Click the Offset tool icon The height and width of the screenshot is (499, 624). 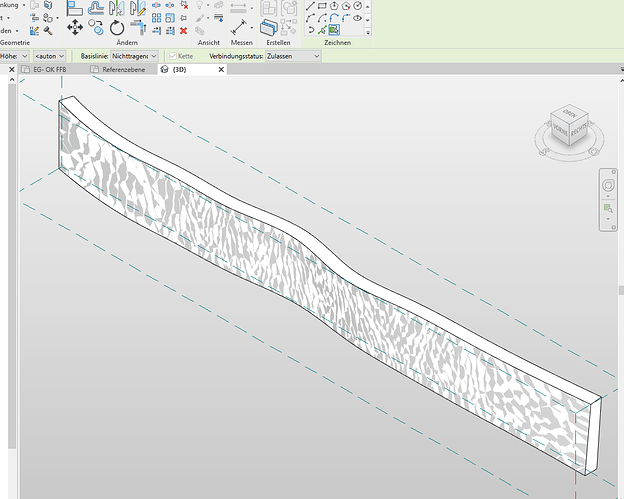97,8
